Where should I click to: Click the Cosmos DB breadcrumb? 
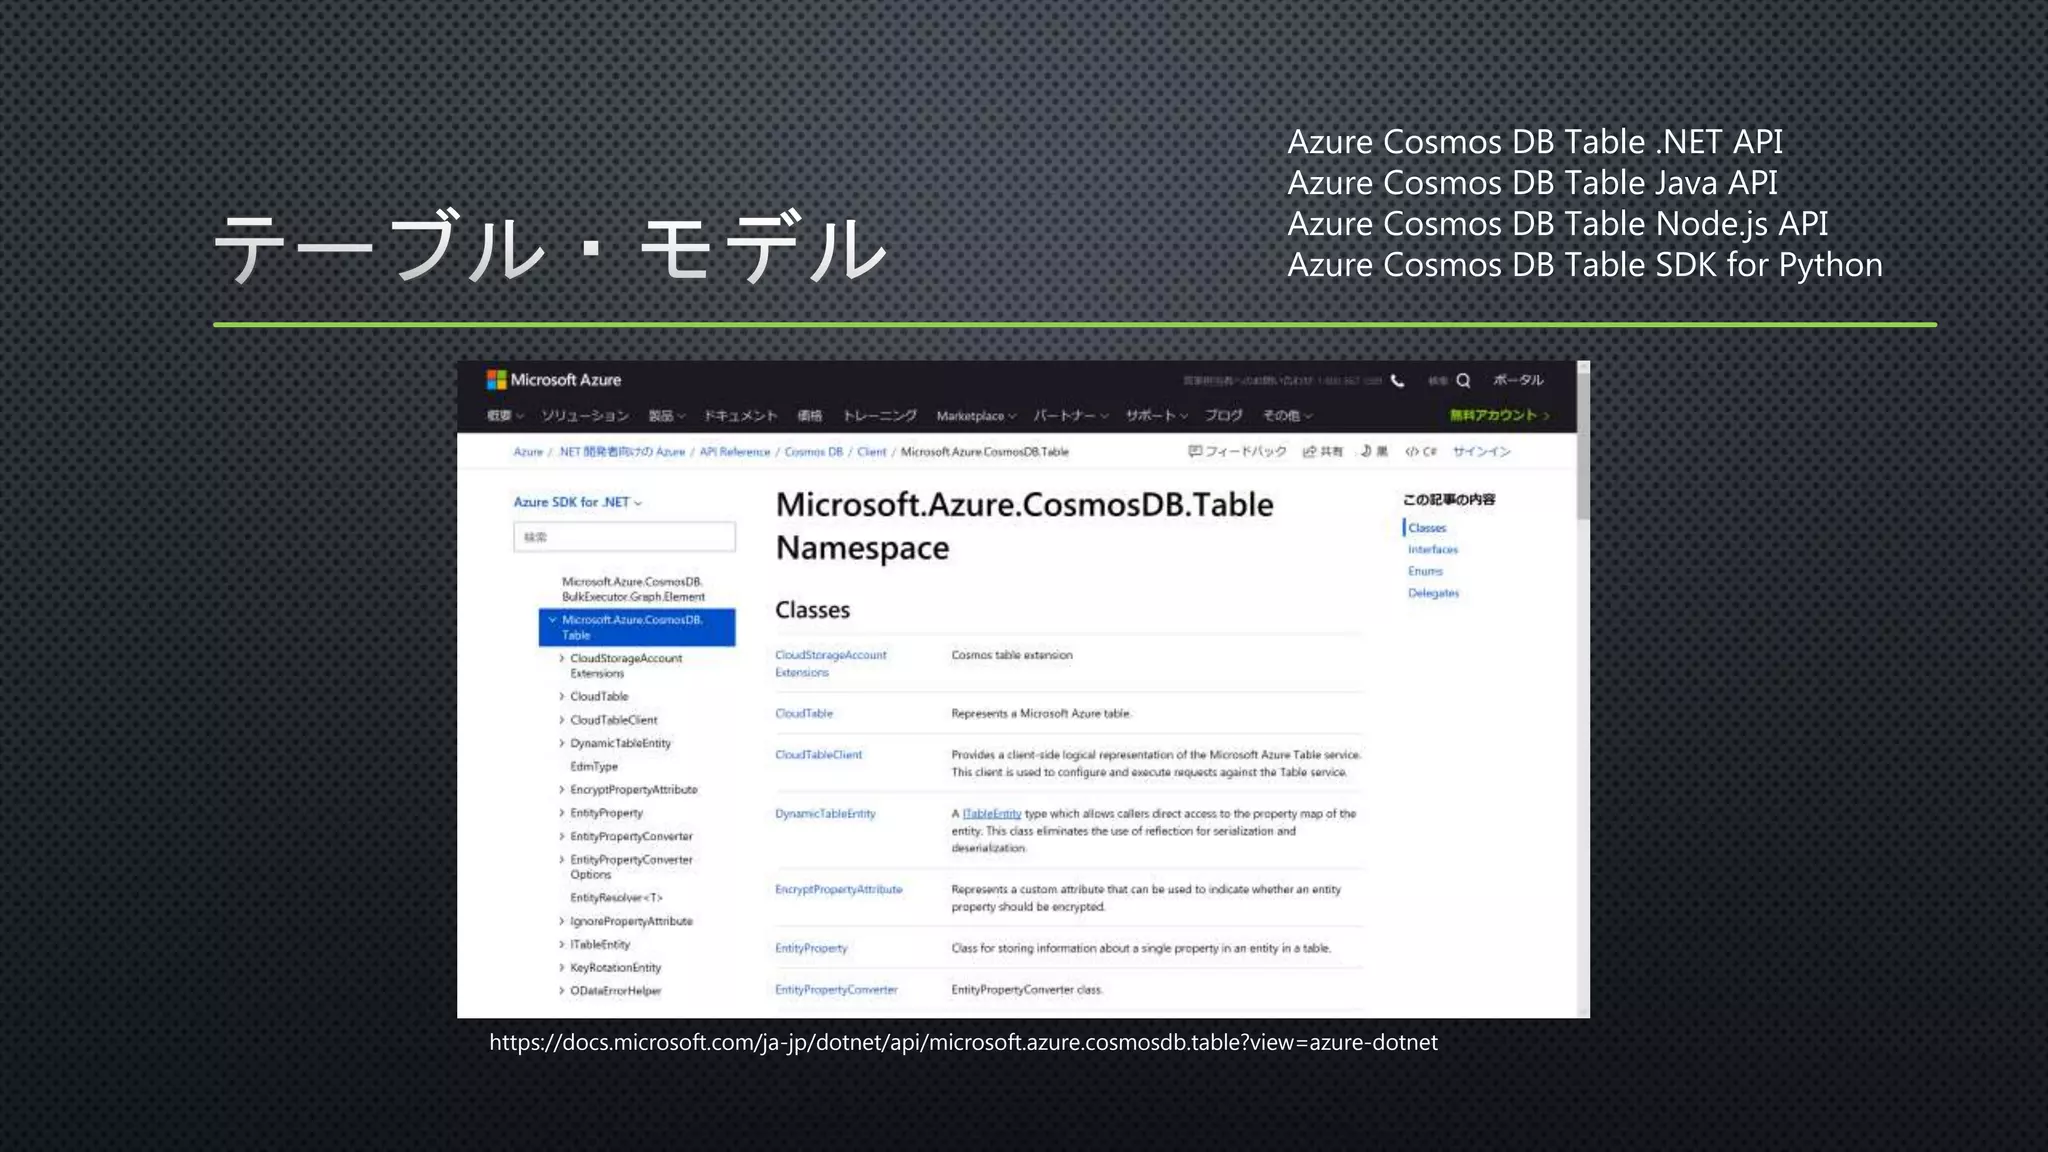point(814,452)
